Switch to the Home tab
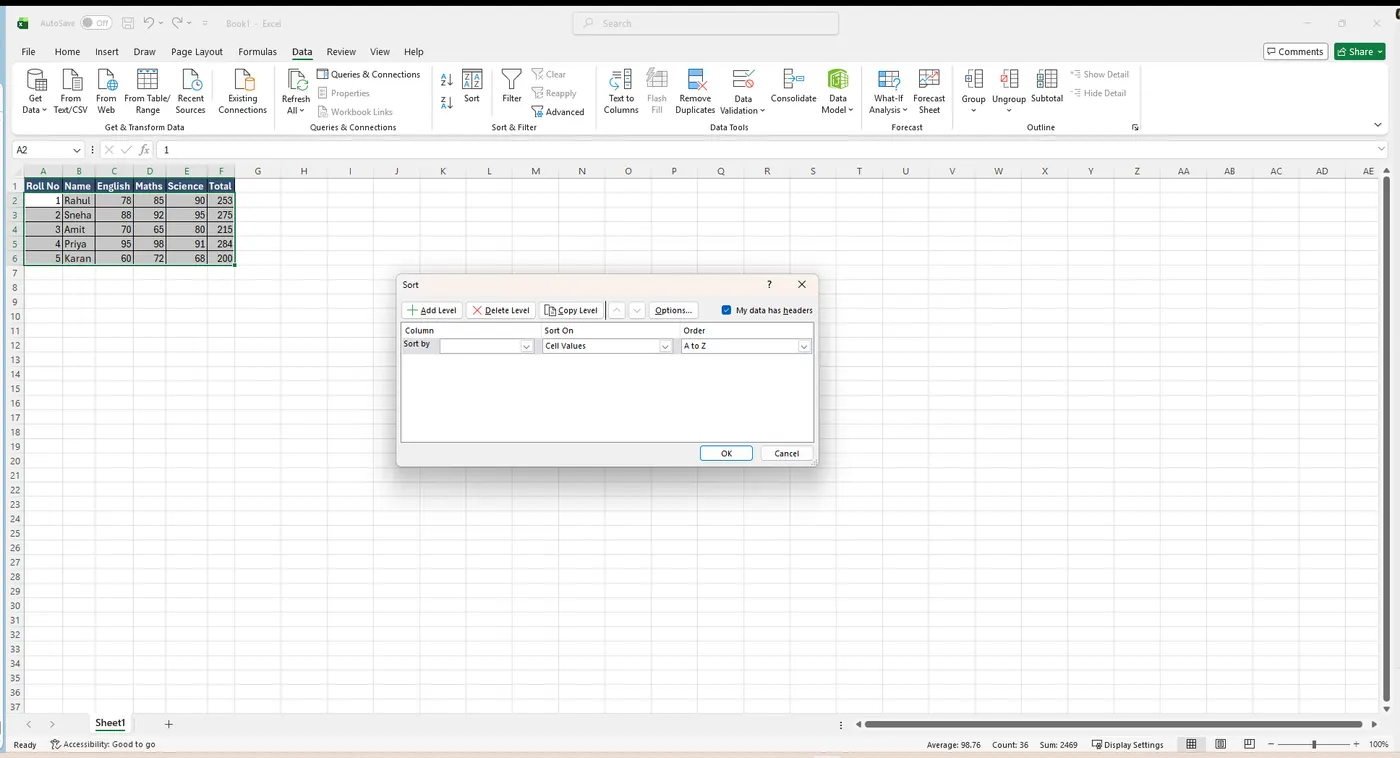This screenshot has width=1400, height=758. pyautogui.click(x=67, y=52)
